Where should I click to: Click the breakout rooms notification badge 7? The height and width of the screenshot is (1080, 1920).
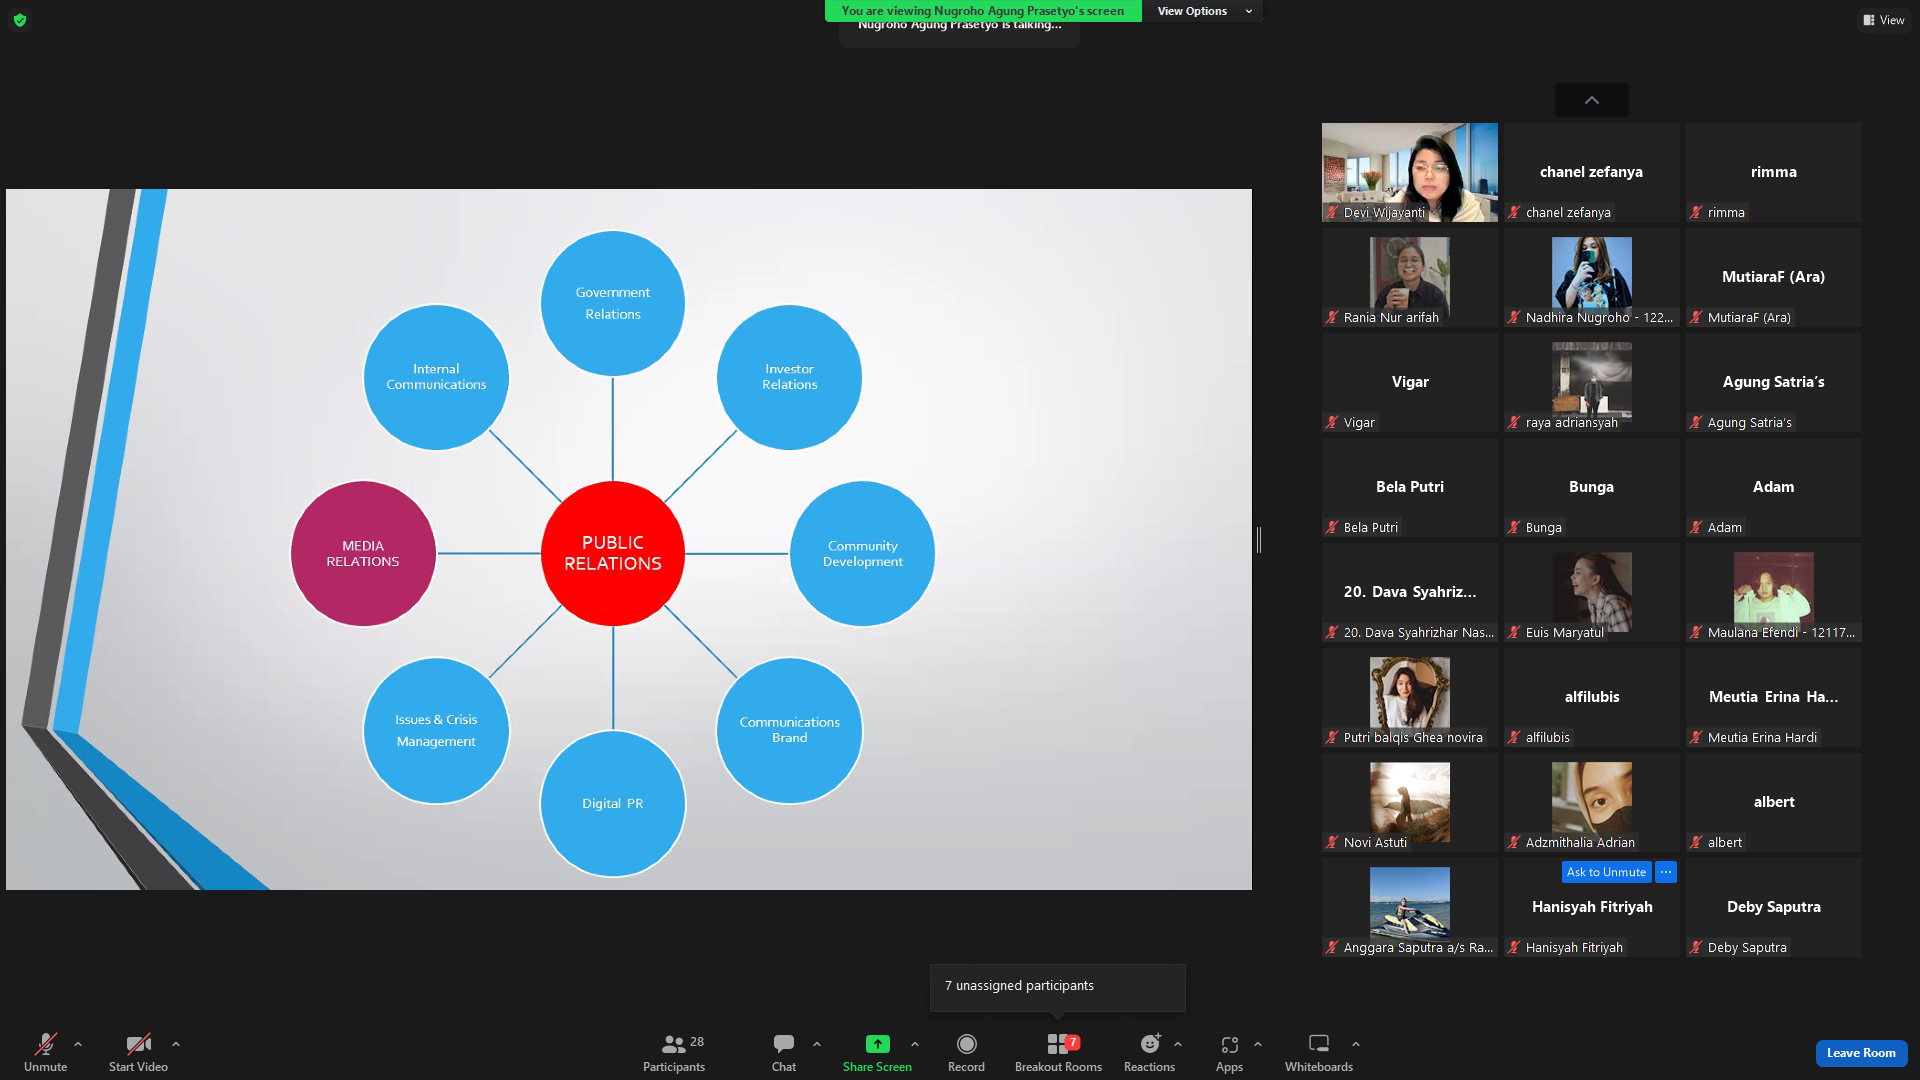[1073, 1042]
